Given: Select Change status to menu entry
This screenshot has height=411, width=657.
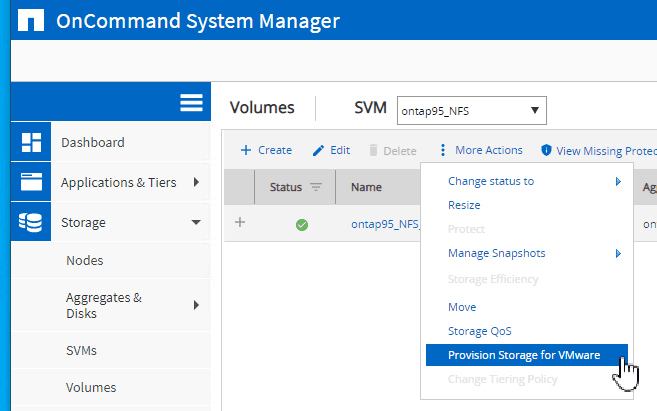Looking at the screenshot, I should coord(491,181).
